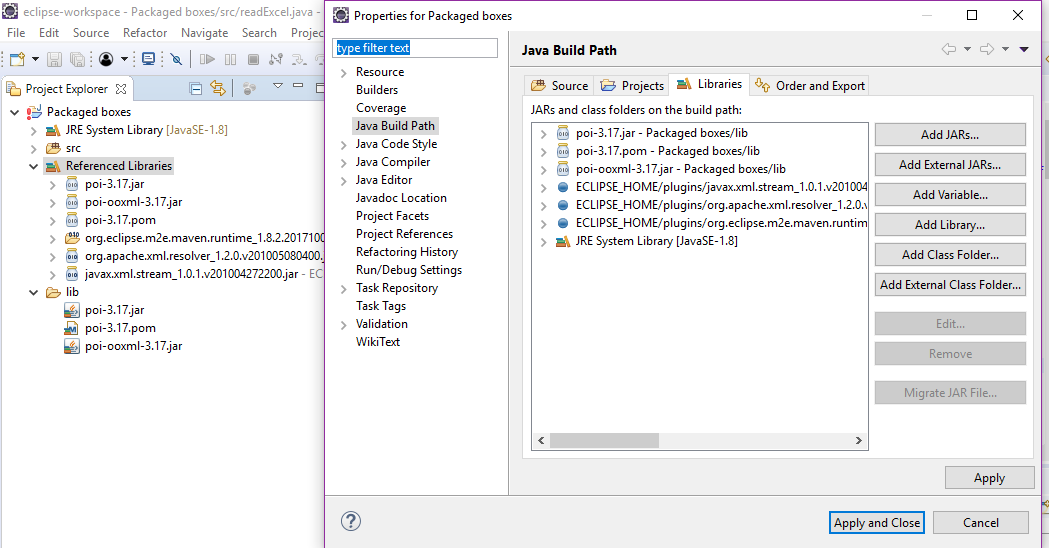Close the Project Explorer tab

[121, 88]
